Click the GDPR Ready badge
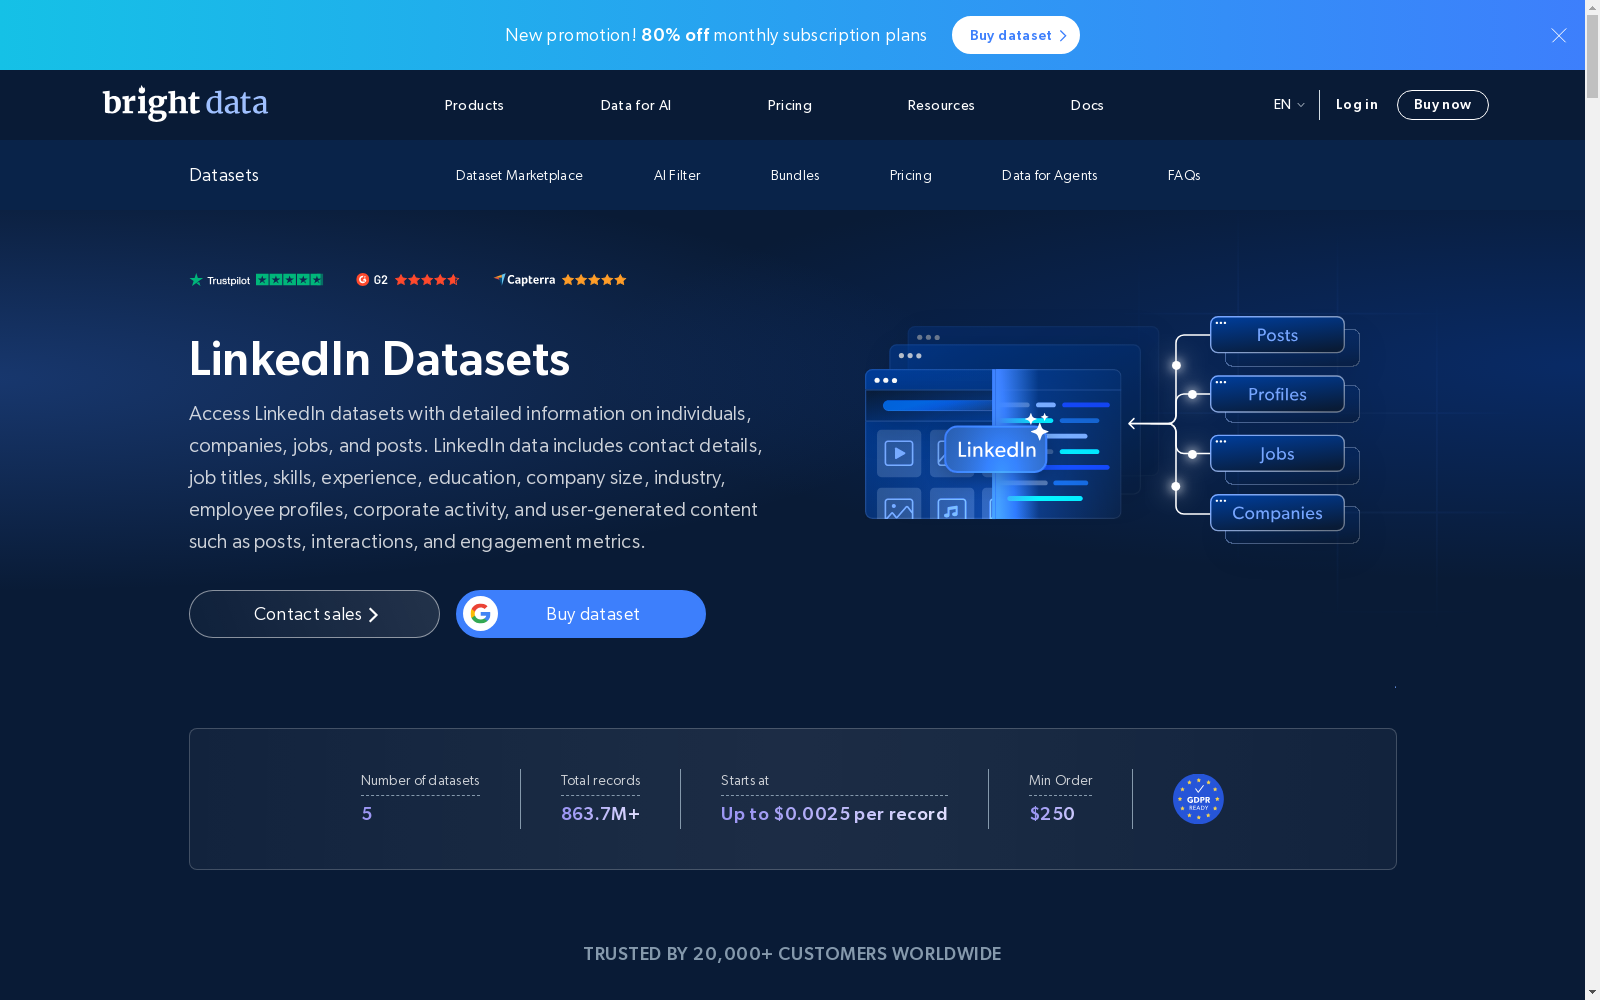Image resolution: width=1600 pixels, height=1000 pixels. [1198, 799]
